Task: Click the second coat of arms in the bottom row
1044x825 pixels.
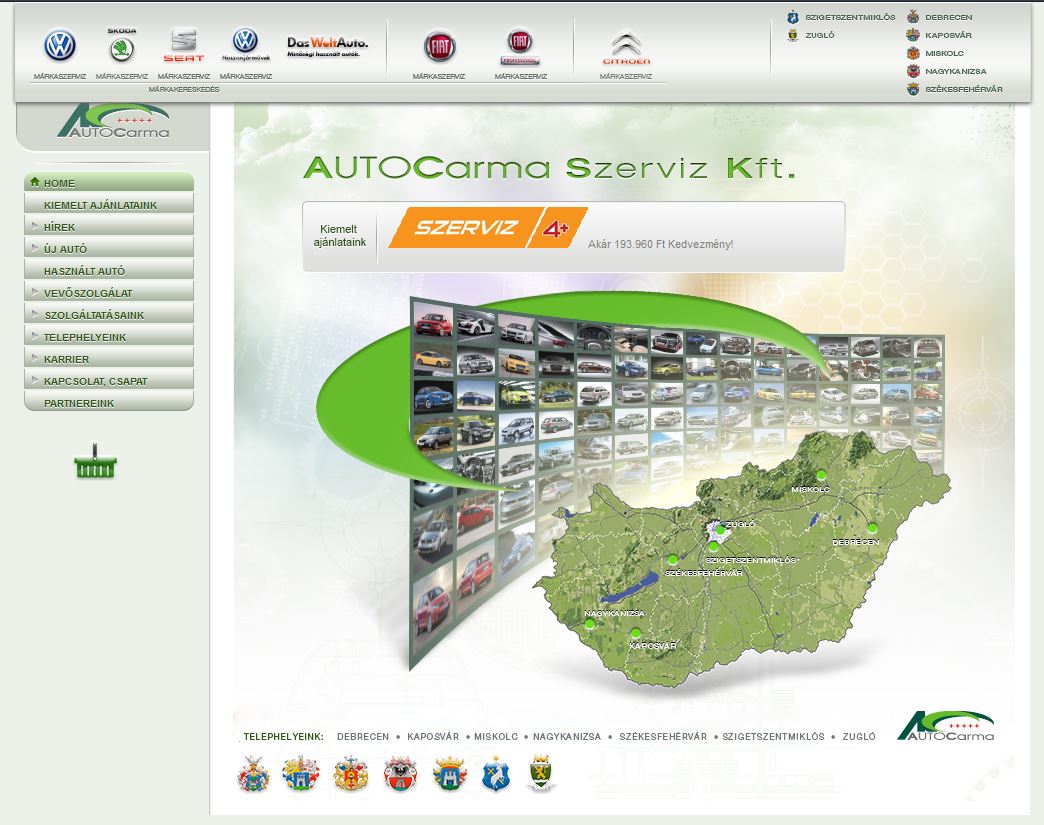Action: [x=301, y=774]
